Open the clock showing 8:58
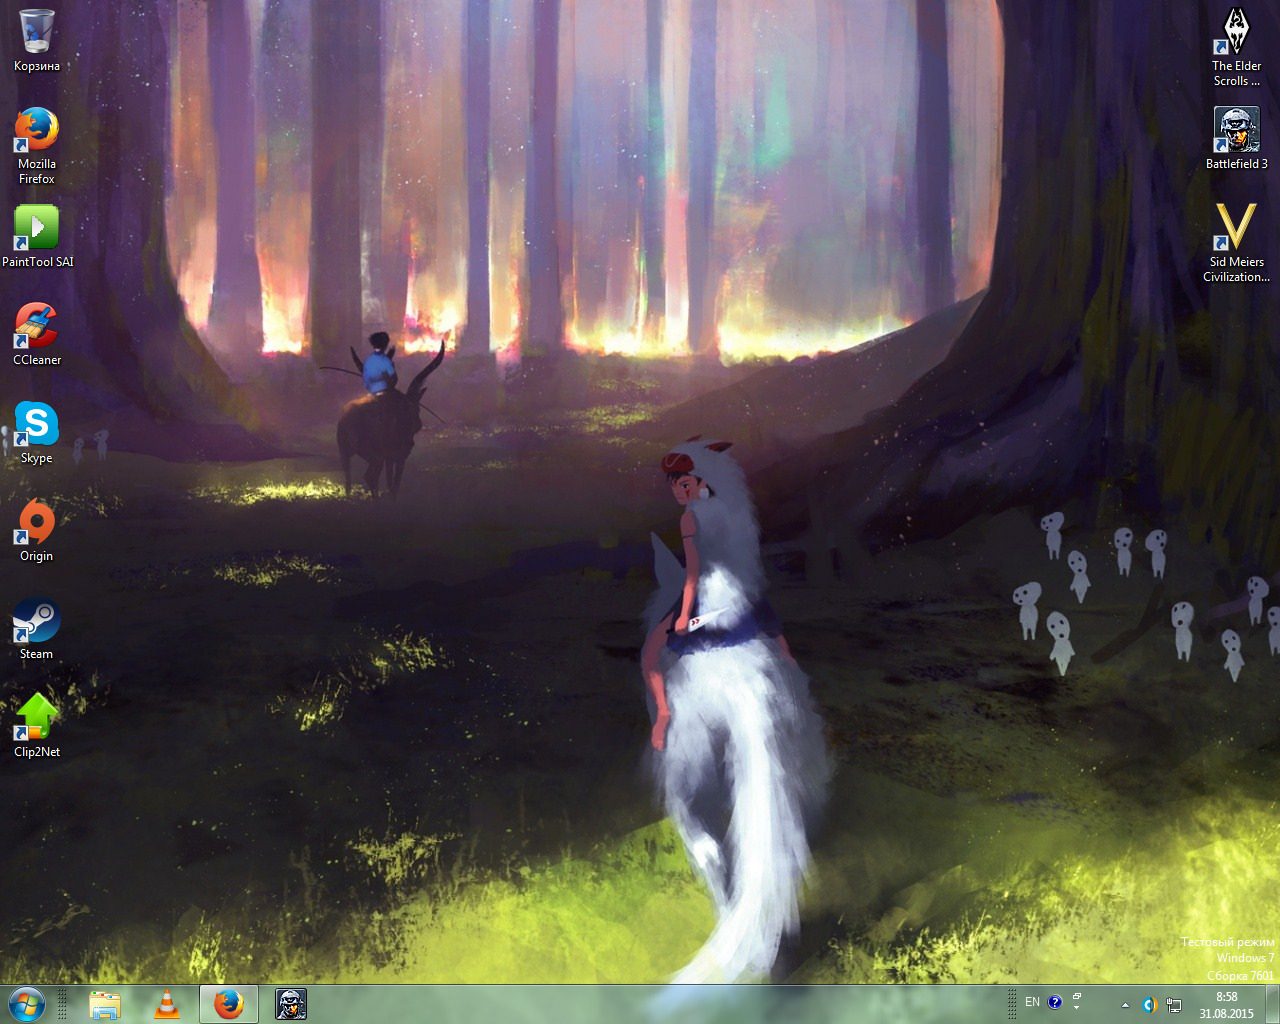1280x1024 pixels. [1227, 1004]
